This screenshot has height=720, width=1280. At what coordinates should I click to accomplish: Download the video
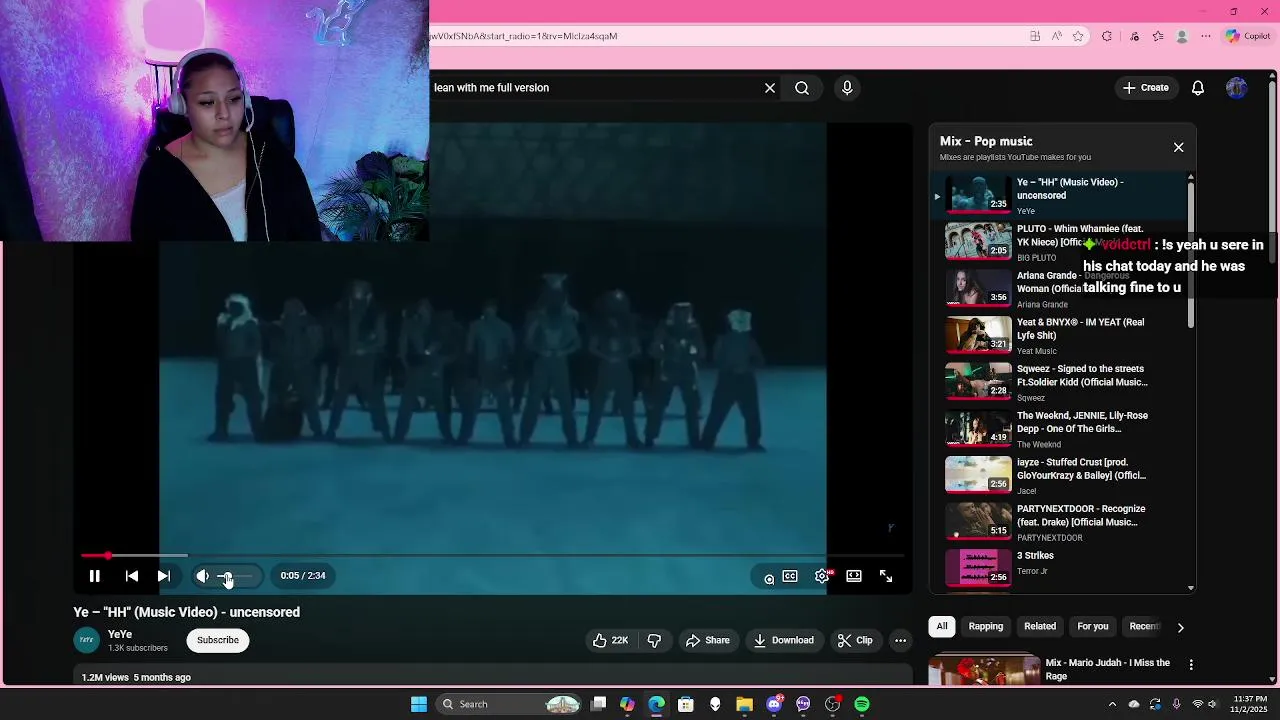(784, 640)
